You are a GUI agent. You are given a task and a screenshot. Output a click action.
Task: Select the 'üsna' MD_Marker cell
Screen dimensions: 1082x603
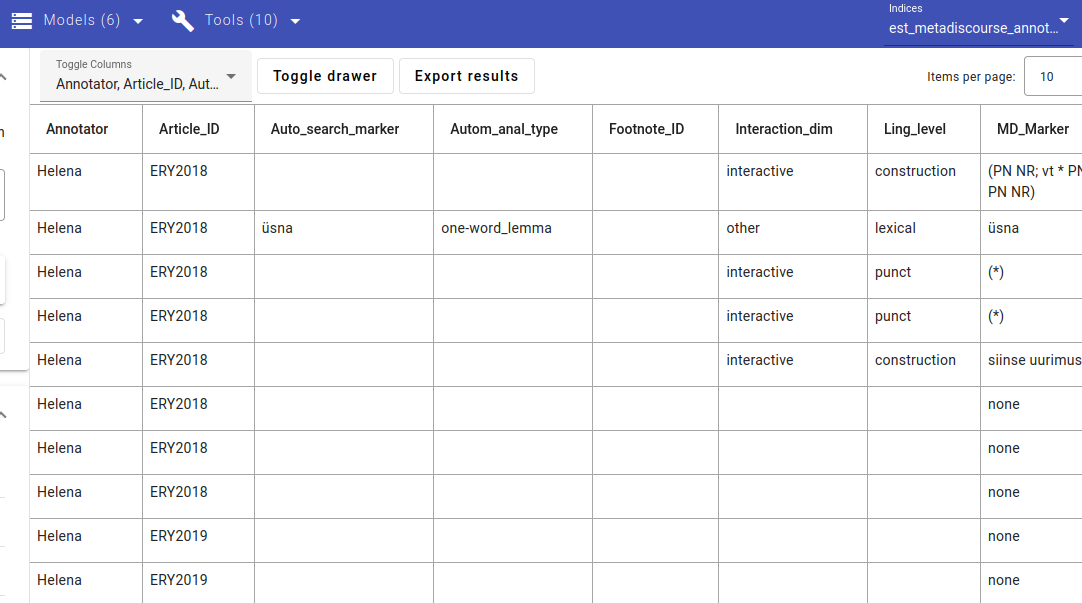[x=1031, y=233]
